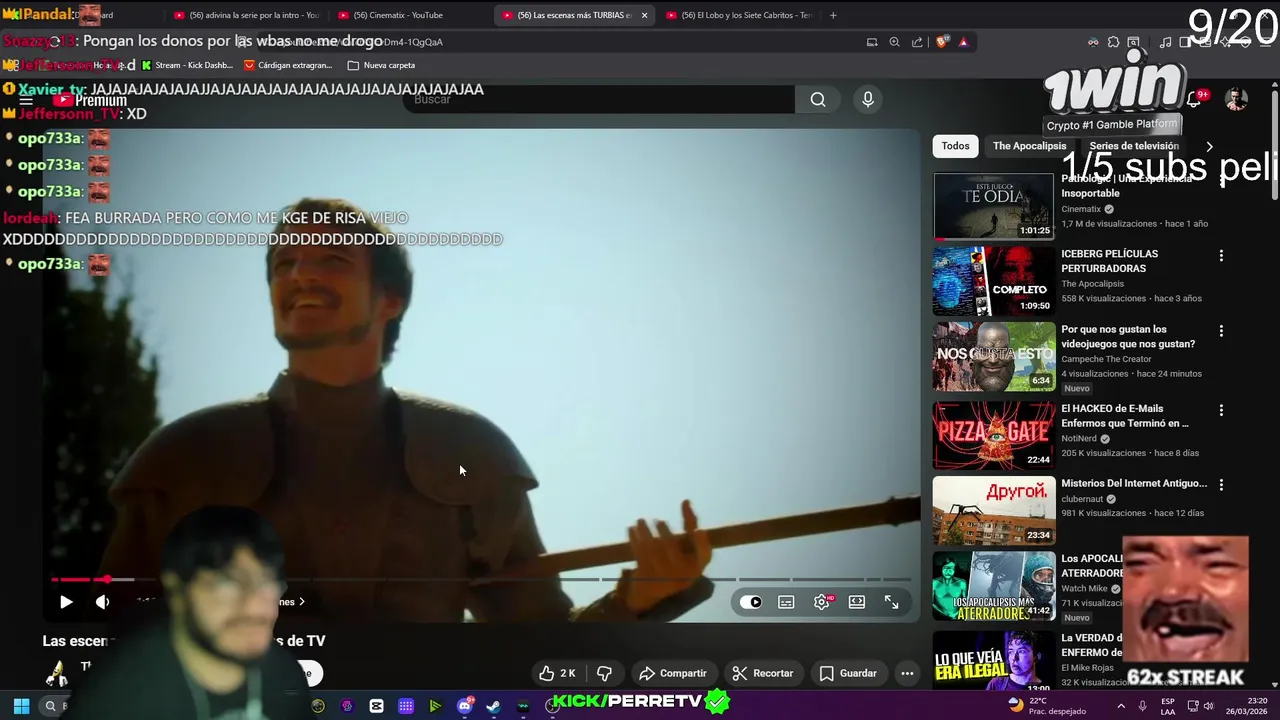Open options for Por que nos gustan video
Screen dimensions: 1280x720
pyautogui.click(x=1221, y=331)
